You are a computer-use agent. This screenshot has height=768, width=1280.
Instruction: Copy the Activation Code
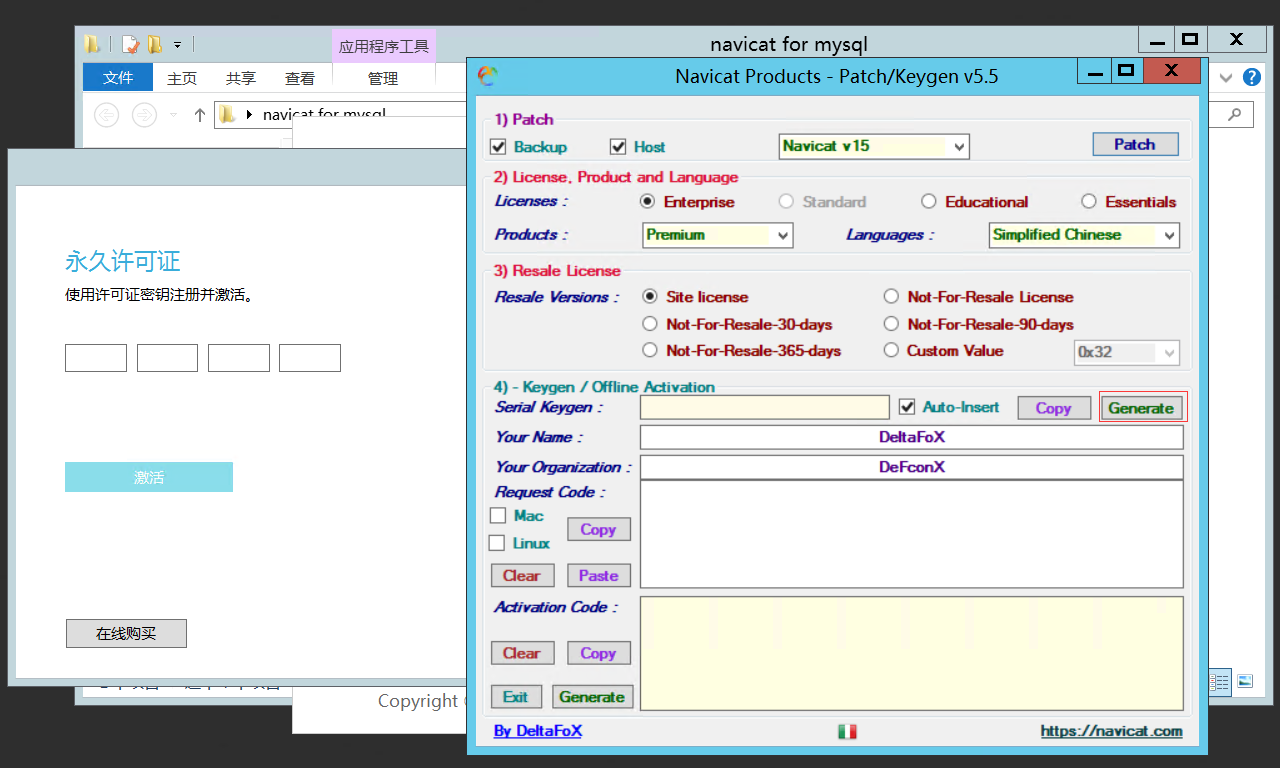(x=598, y=653)
